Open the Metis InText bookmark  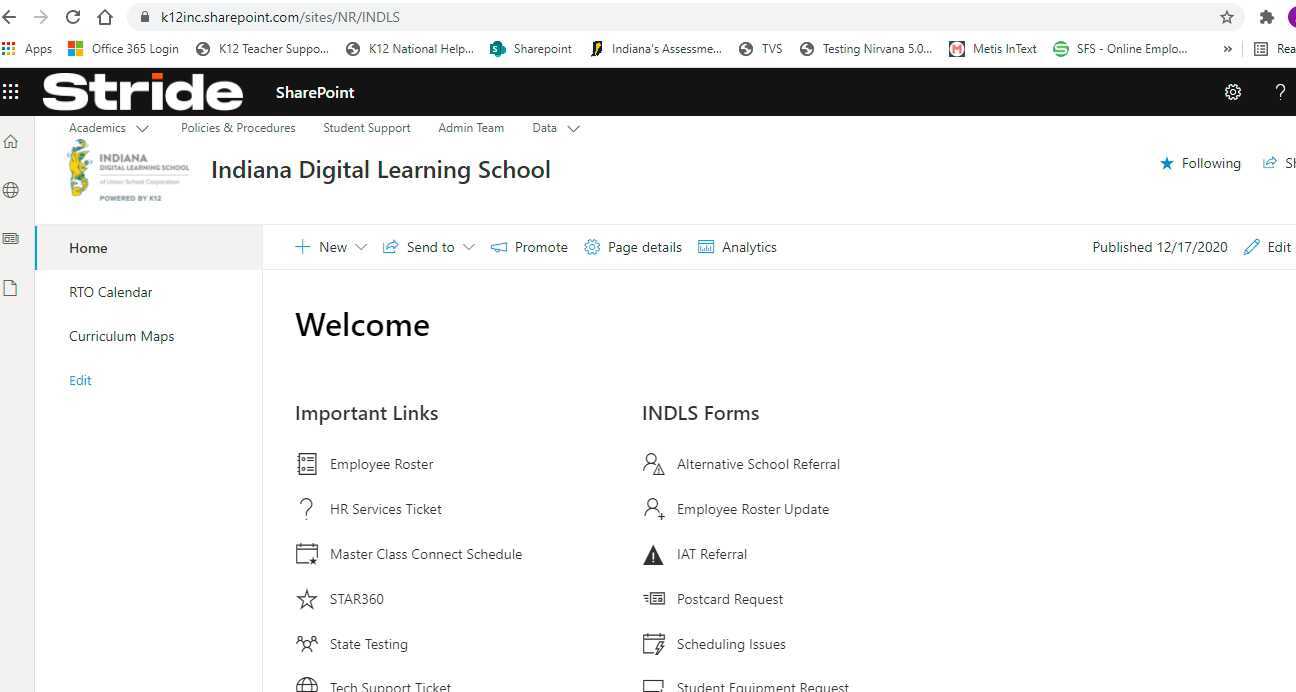click(x=993, y=48)
